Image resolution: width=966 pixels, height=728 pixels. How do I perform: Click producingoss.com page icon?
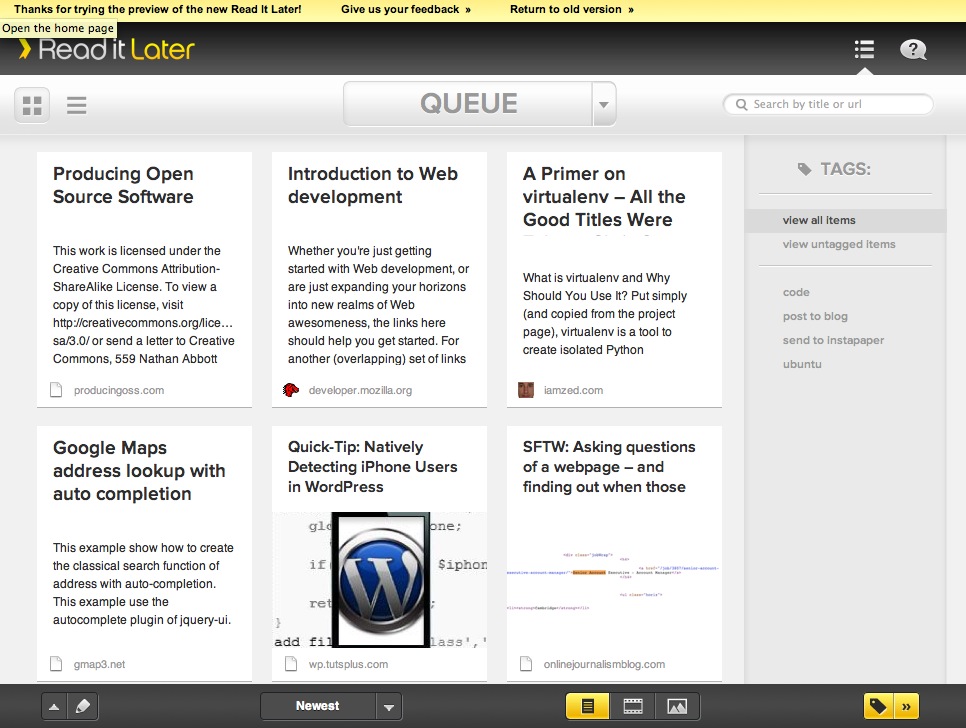[56, 390]
